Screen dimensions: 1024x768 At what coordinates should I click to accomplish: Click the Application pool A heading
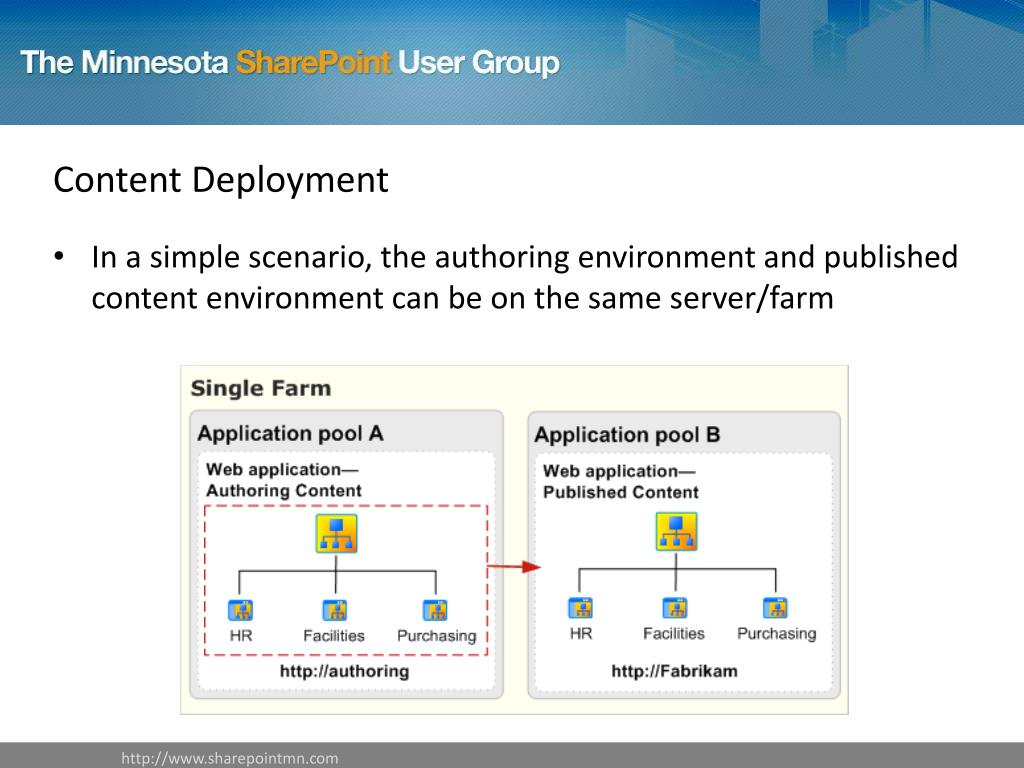point(291,434)
